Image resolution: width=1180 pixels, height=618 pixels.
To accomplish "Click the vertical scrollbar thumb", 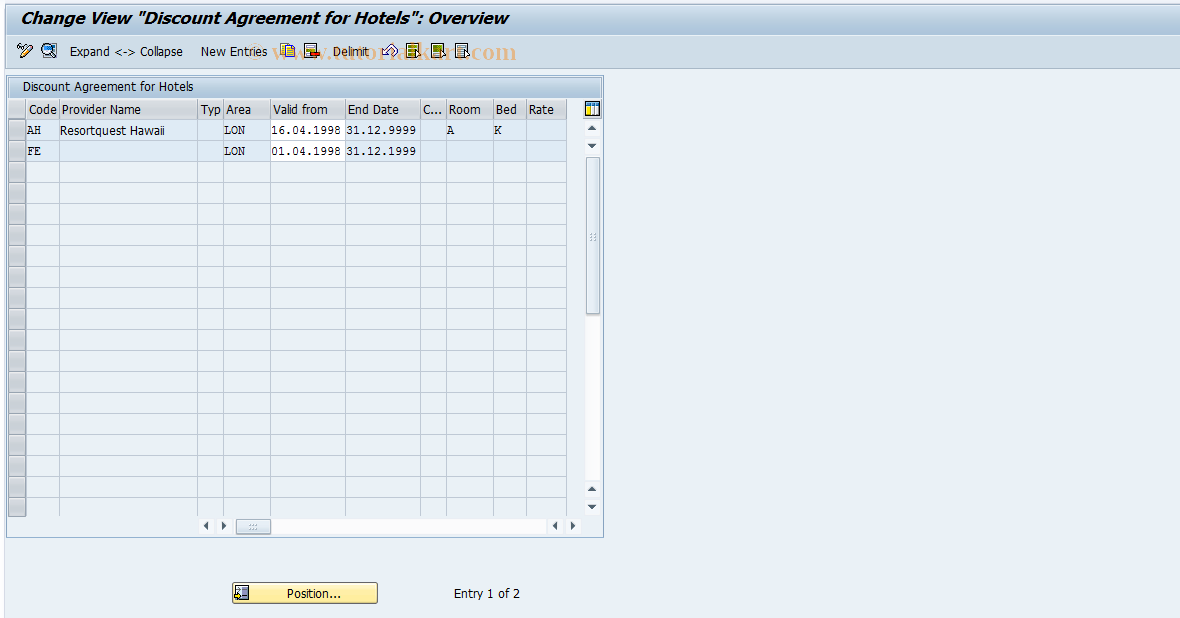I will point(593,236).
